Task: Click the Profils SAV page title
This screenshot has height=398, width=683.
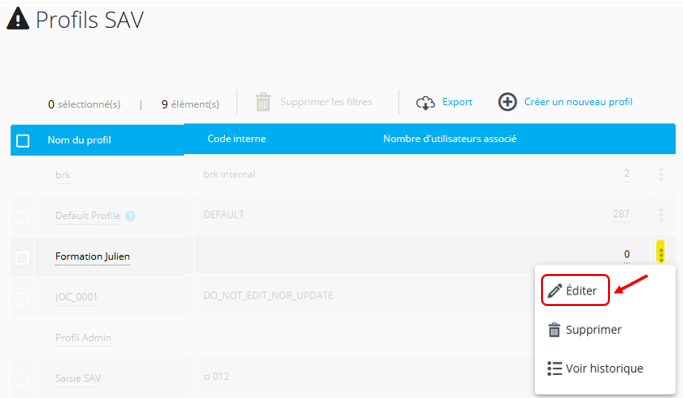Action: pyautogui.click(x=90, y=20)
